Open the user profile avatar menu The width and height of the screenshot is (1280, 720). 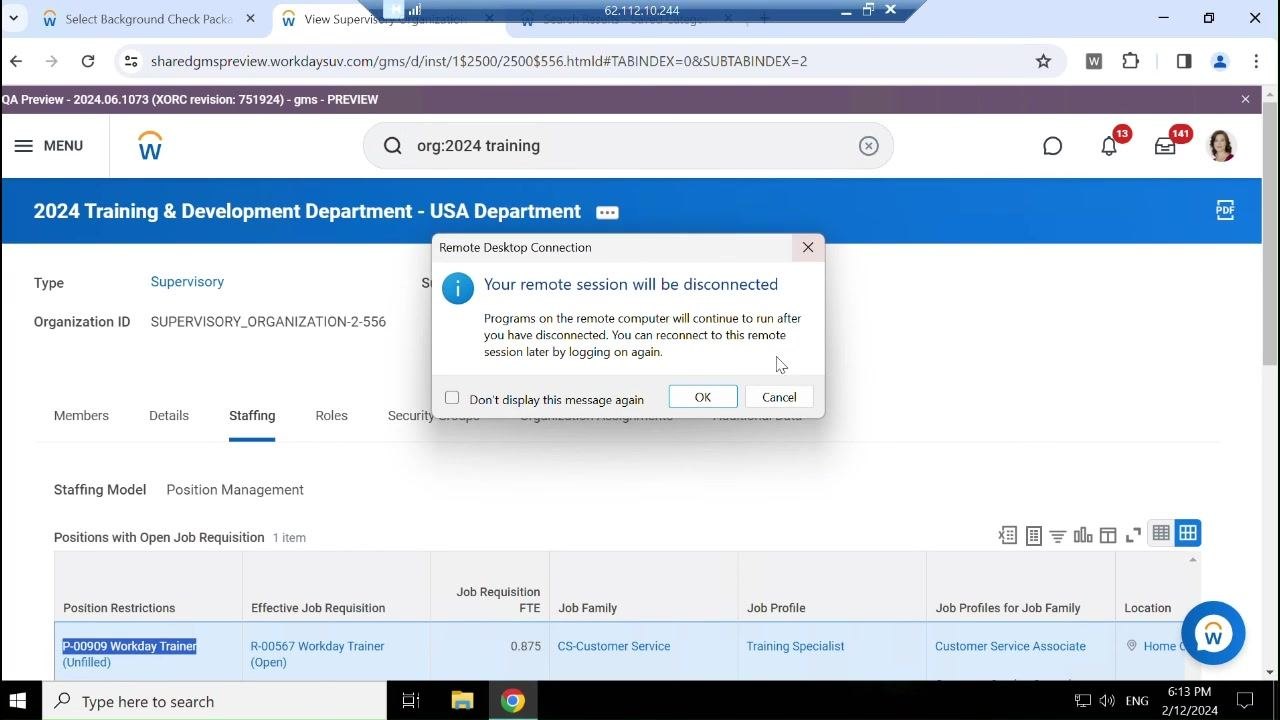[1221, 146]
